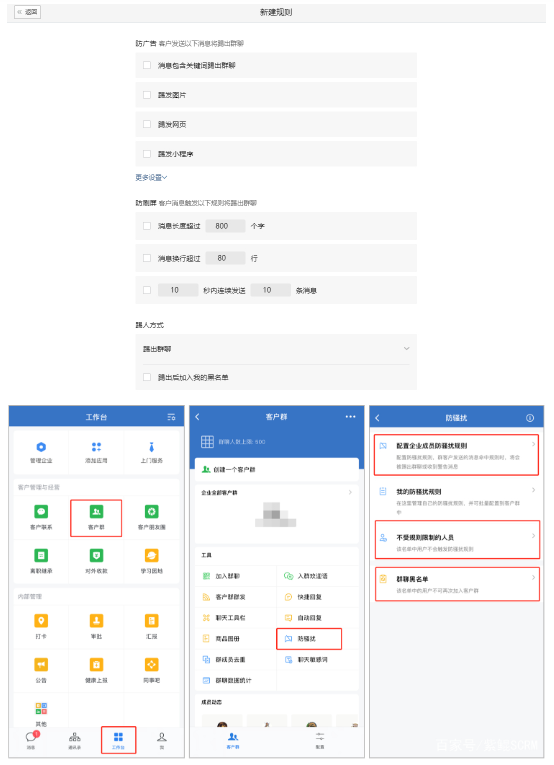Switch to the 工作台 bottom tab
The width and height of the screenshot is (554, 765).
119,740
